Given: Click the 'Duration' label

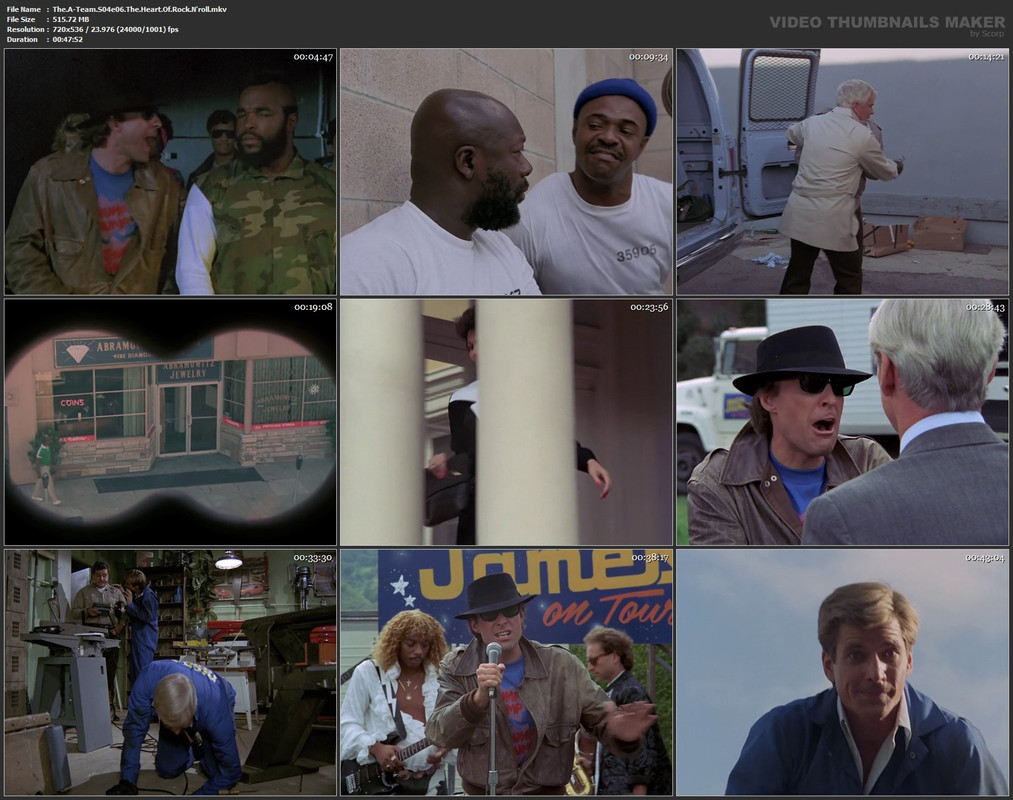Looking at the screenshot, I should coord(22,39).
